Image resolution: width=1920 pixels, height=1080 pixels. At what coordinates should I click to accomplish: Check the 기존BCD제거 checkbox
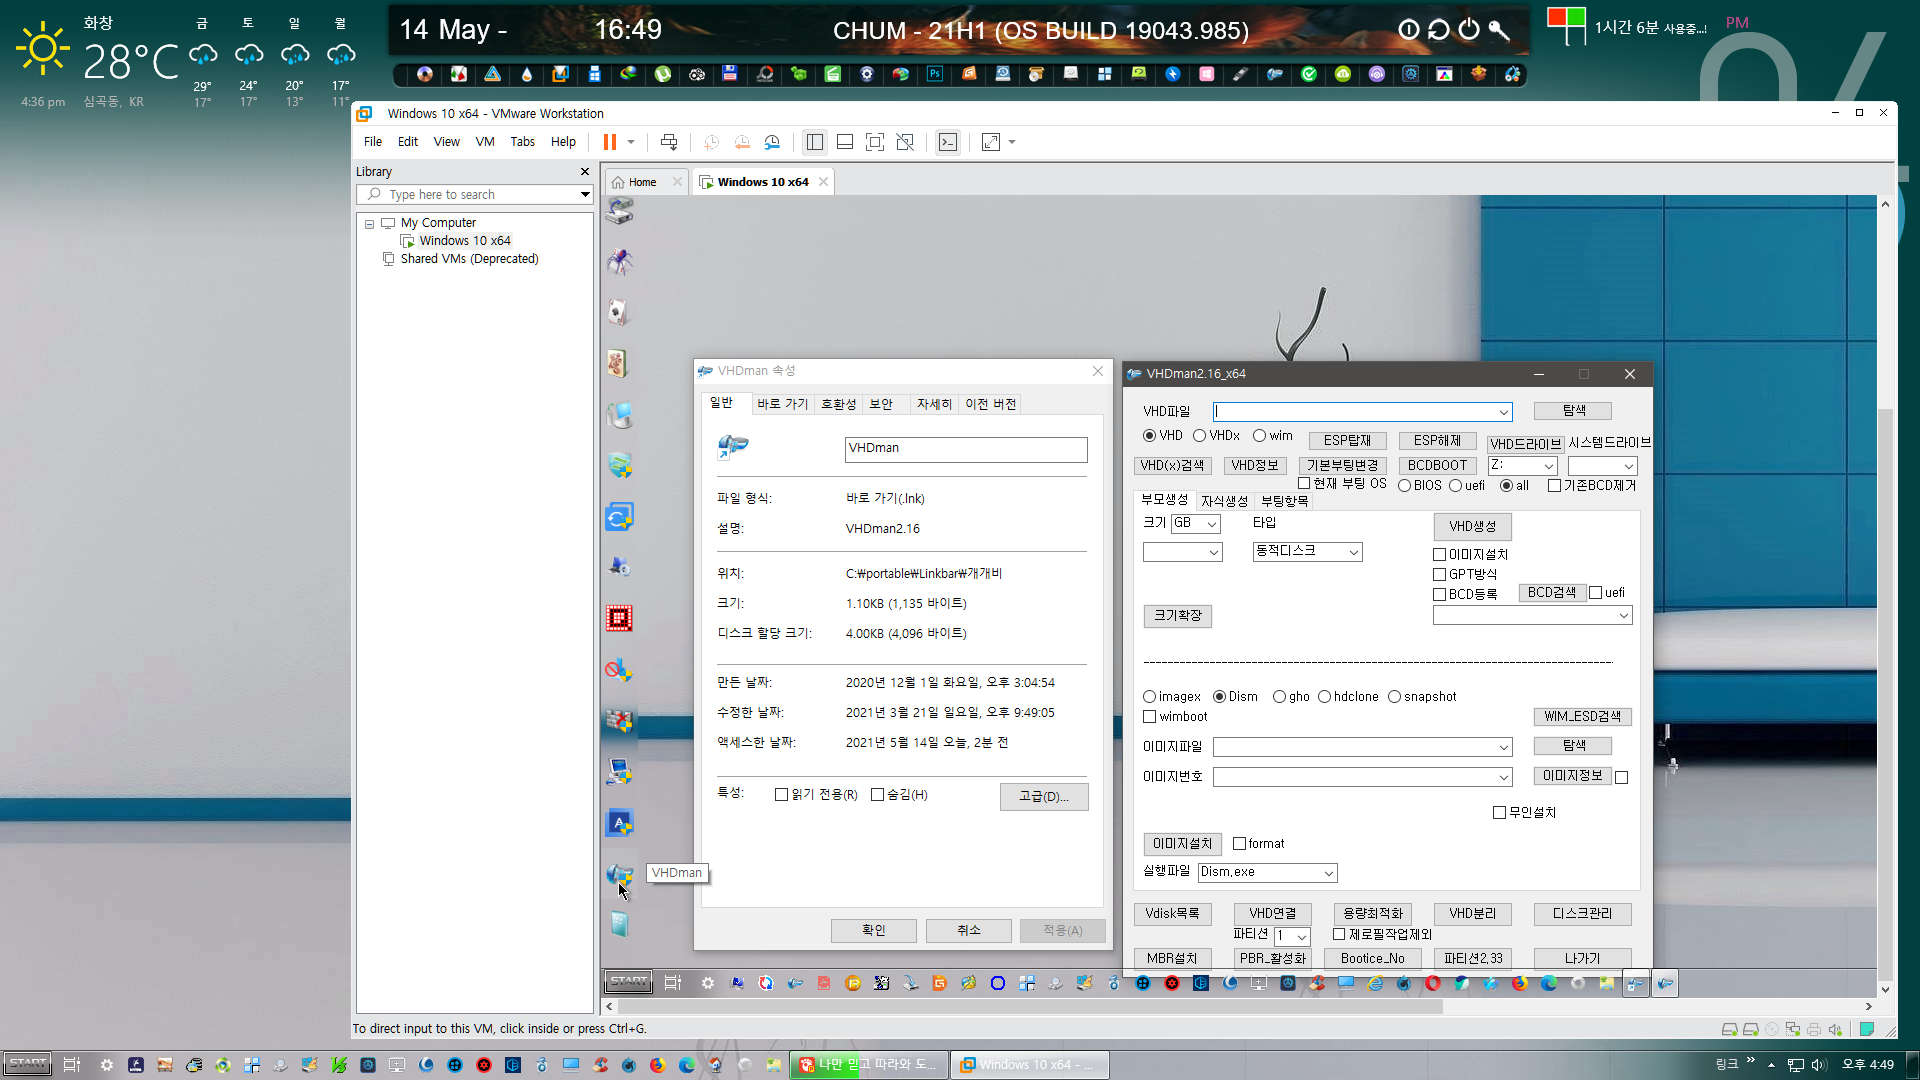tap(1555, 486)
